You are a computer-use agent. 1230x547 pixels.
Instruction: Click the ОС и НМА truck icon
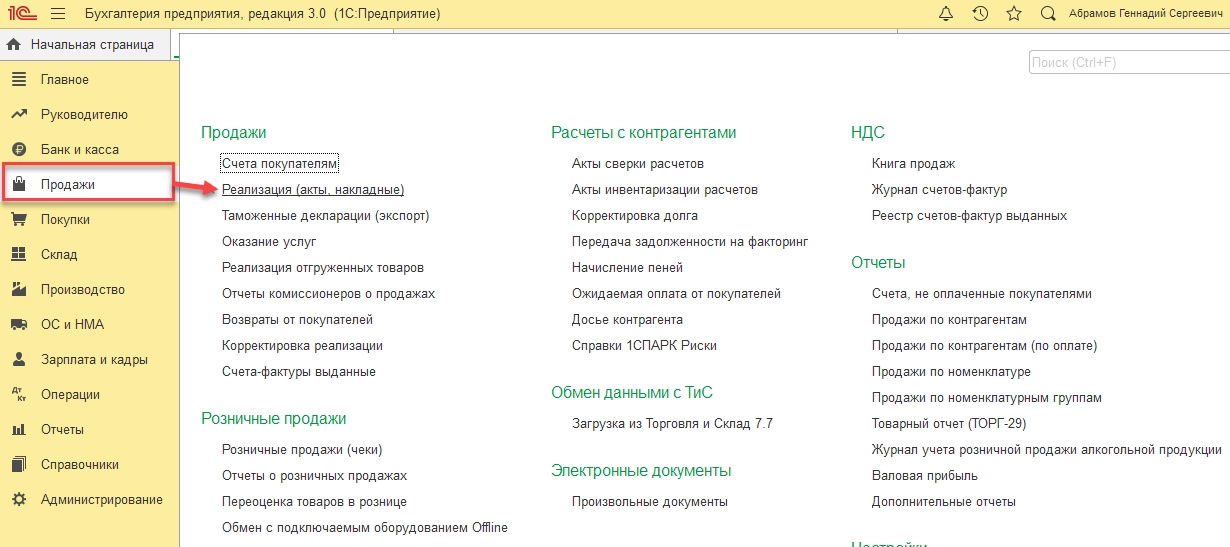click(18, 325)
